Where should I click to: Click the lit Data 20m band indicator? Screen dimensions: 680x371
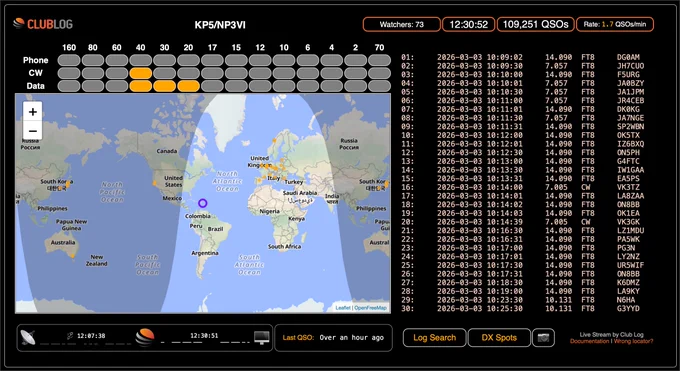[x=188, y=86]
